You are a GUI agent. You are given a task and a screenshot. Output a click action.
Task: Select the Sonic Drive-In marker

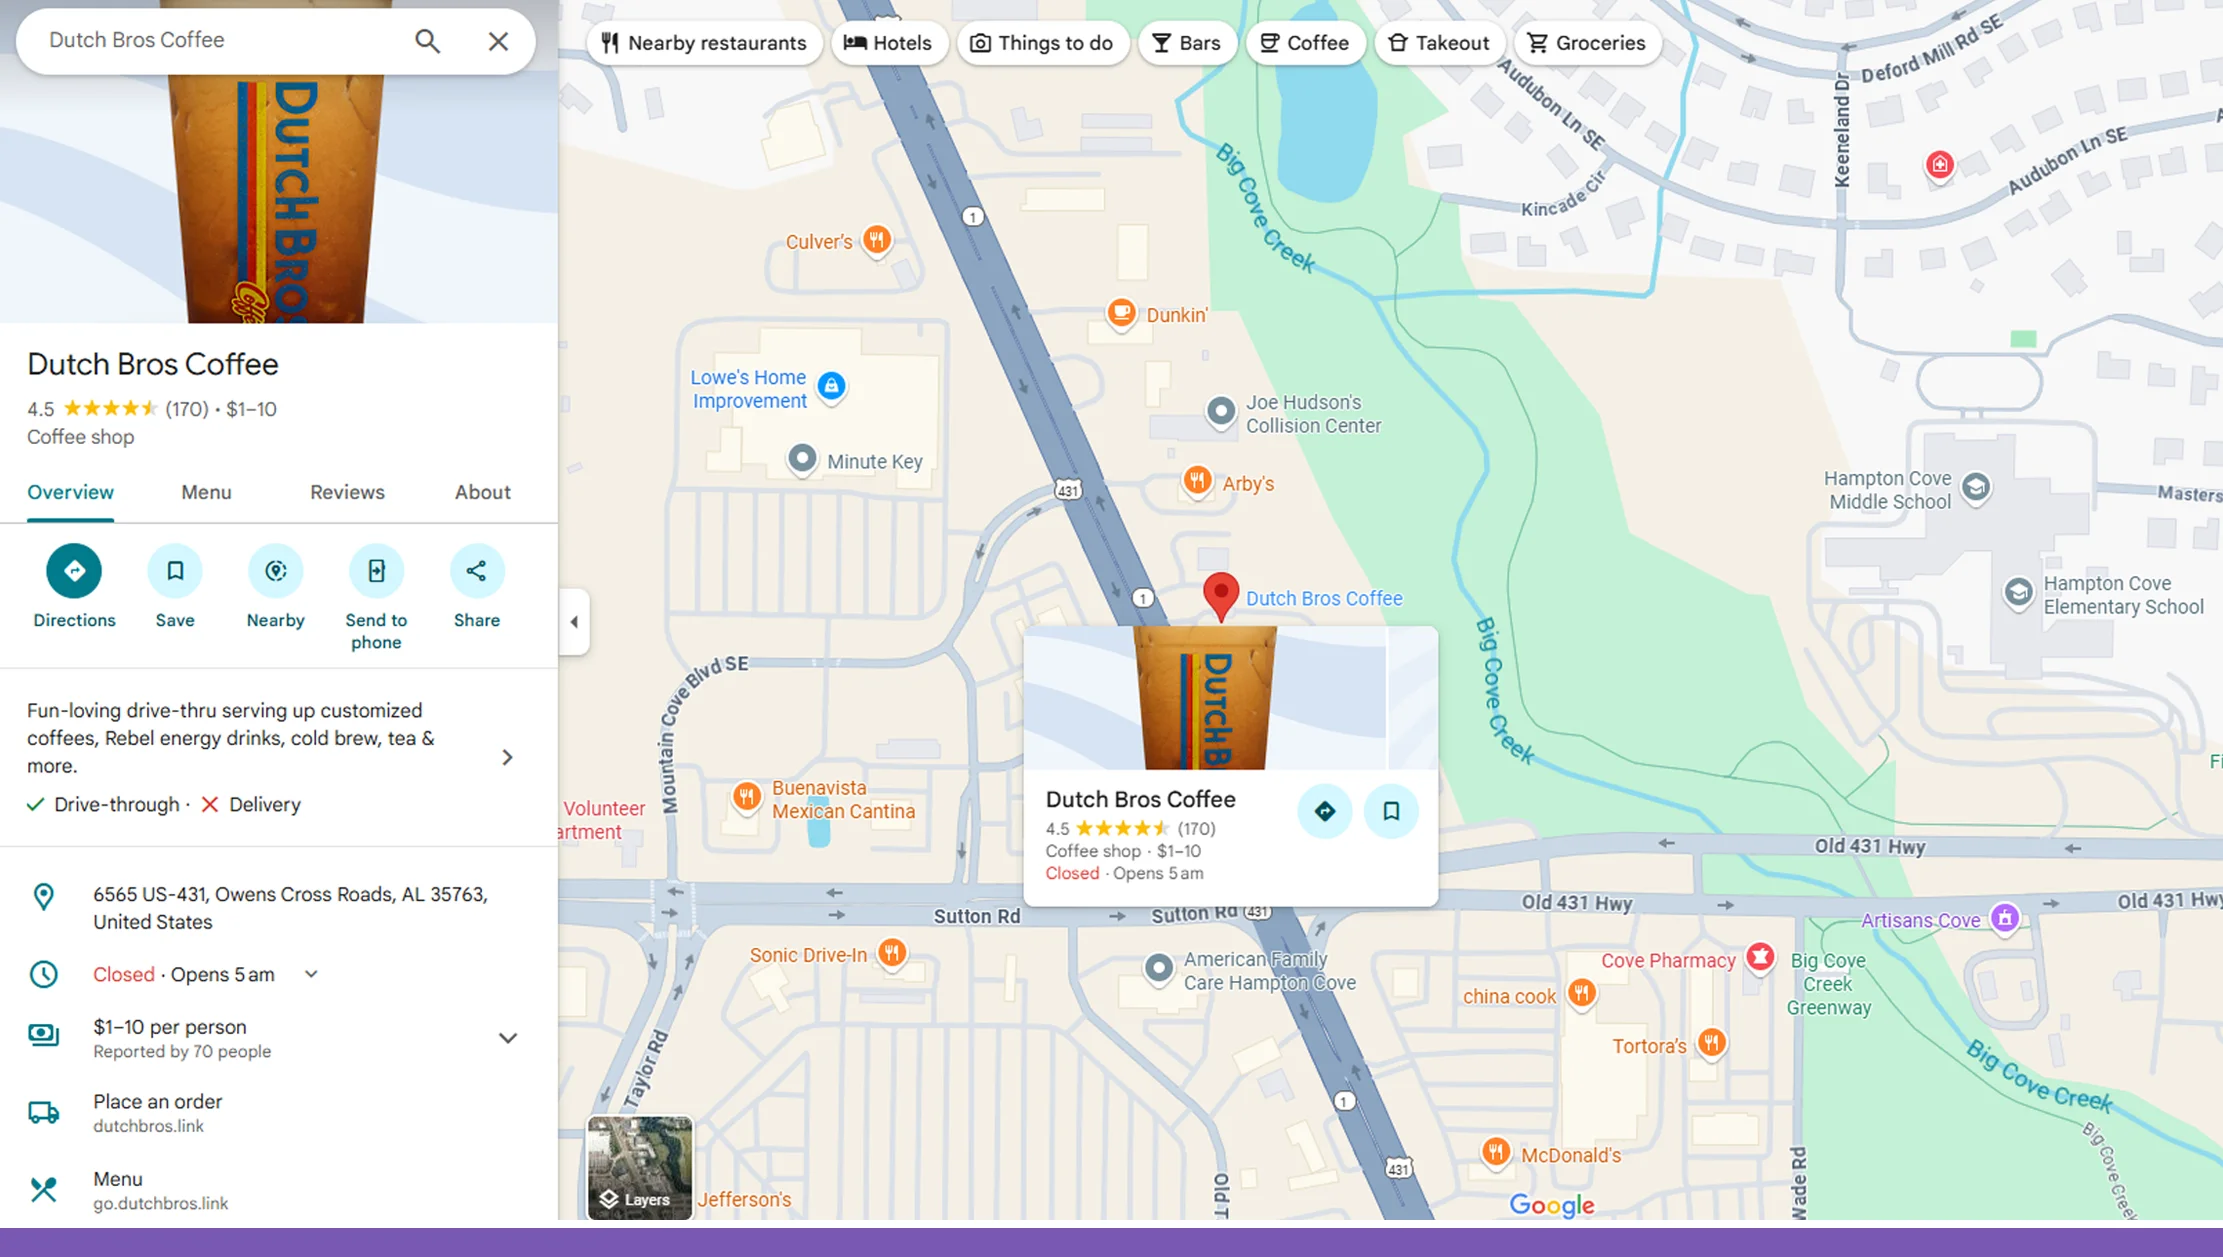pyautogui.click(x=892, y=953)
